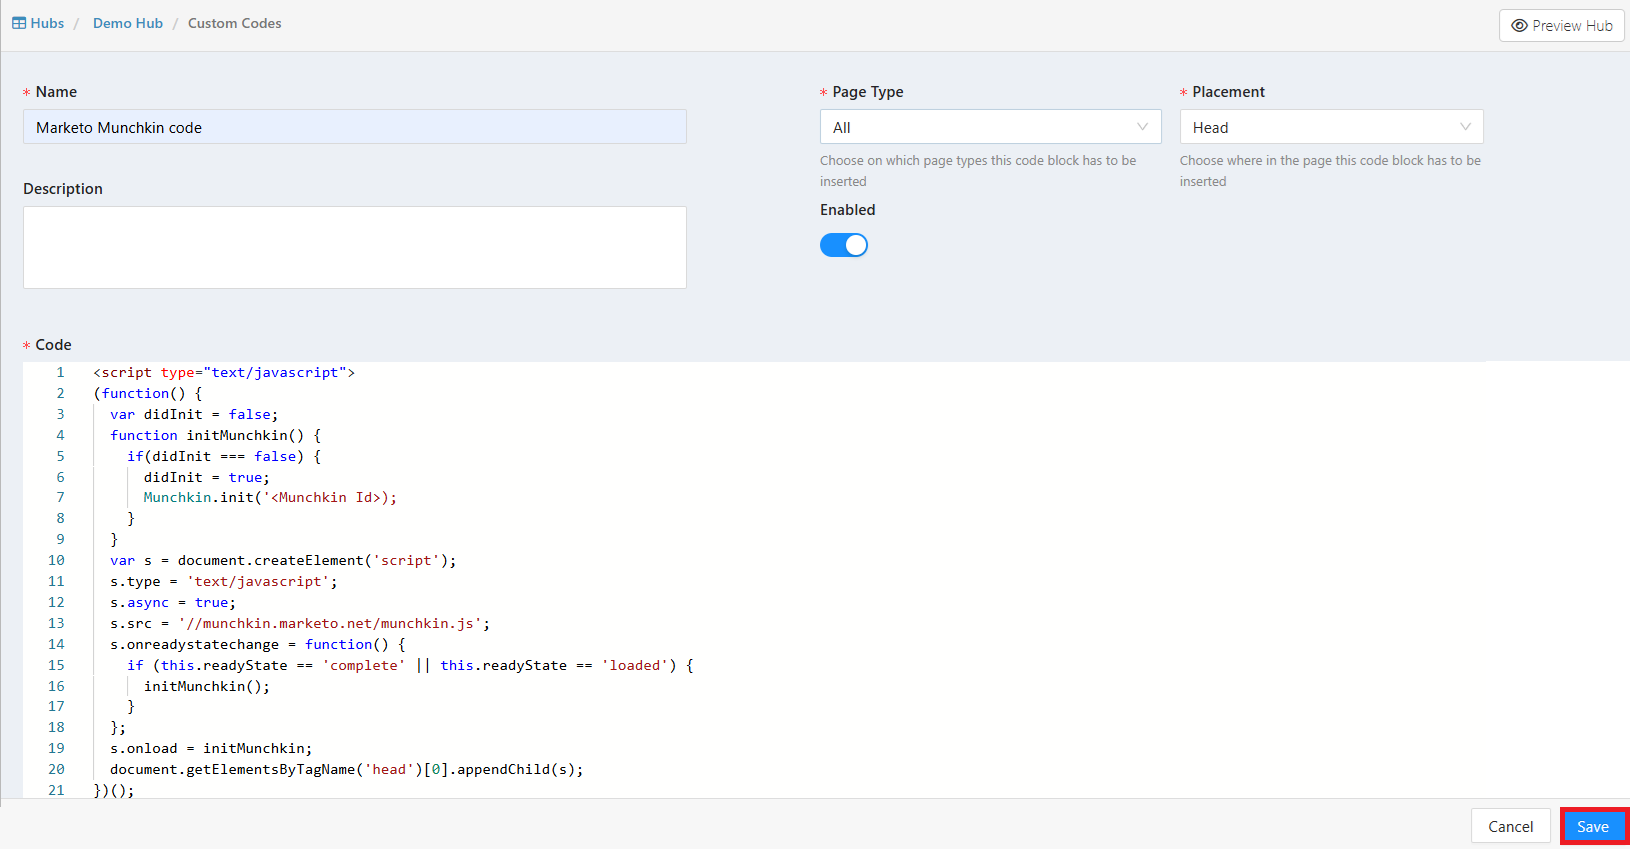Click code line 1 script tag
The height and width of the screenshot is (849, 1630).
pyautogui.click(x=224, y=372)
